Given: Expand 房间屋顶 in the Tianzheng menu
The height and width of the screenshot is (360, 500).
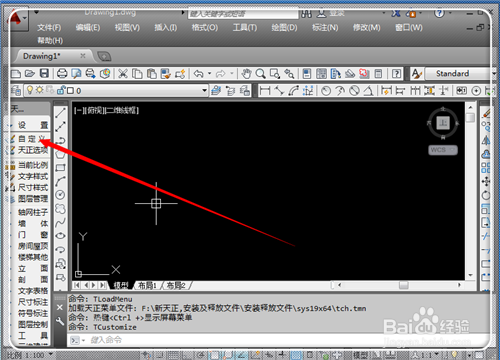Looking at the screenshot, I should pyautogui.click(x=33, y=246).
